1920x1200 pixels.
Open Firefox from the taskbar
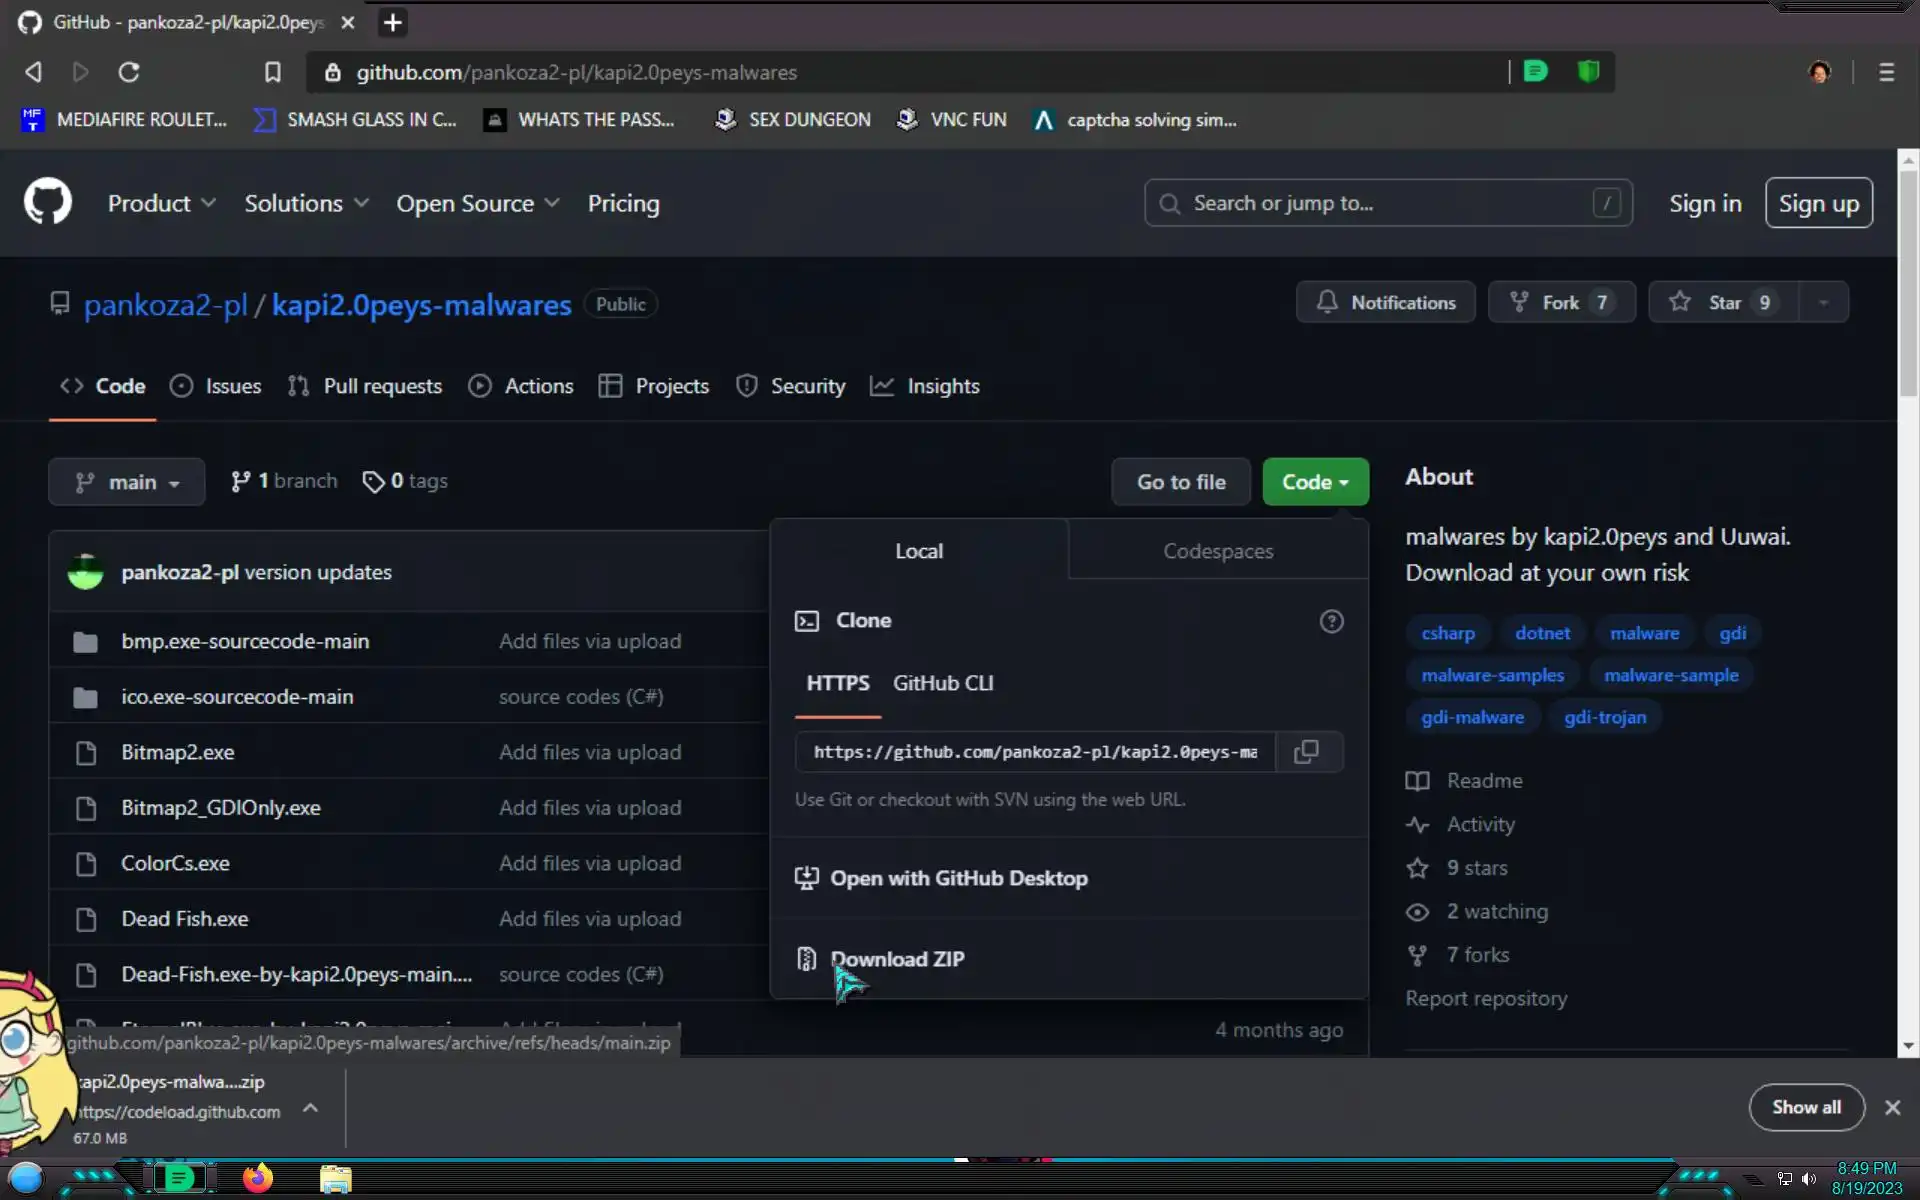257,1178
